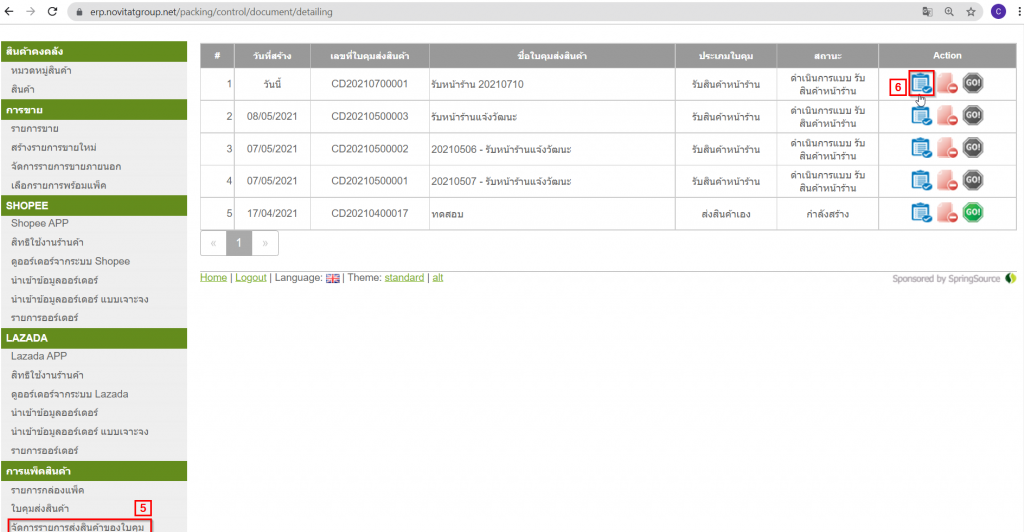
Task: Click red remove icon in row 5
Action: click(x=947, y=212)
